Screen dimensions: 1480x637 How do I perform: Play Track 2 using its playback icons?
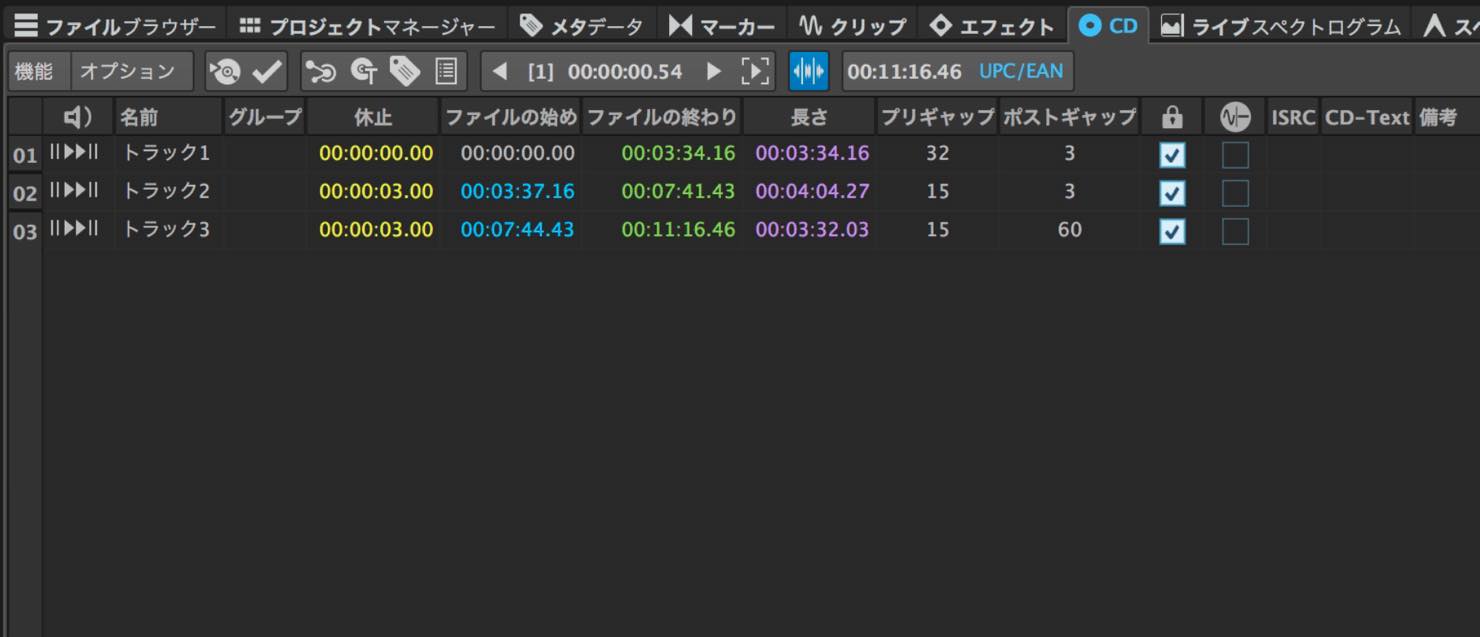click(74, 190)
